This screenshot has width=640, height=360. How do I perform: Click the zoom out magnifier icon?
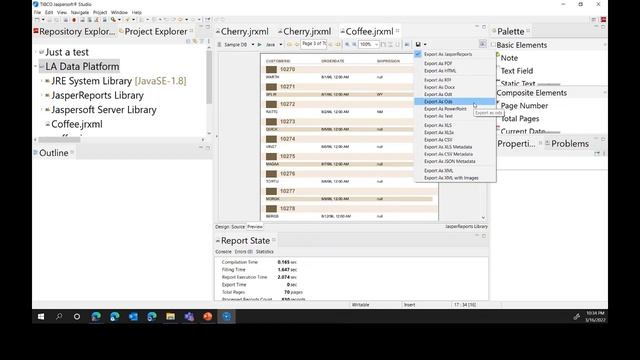click(354, 44)
